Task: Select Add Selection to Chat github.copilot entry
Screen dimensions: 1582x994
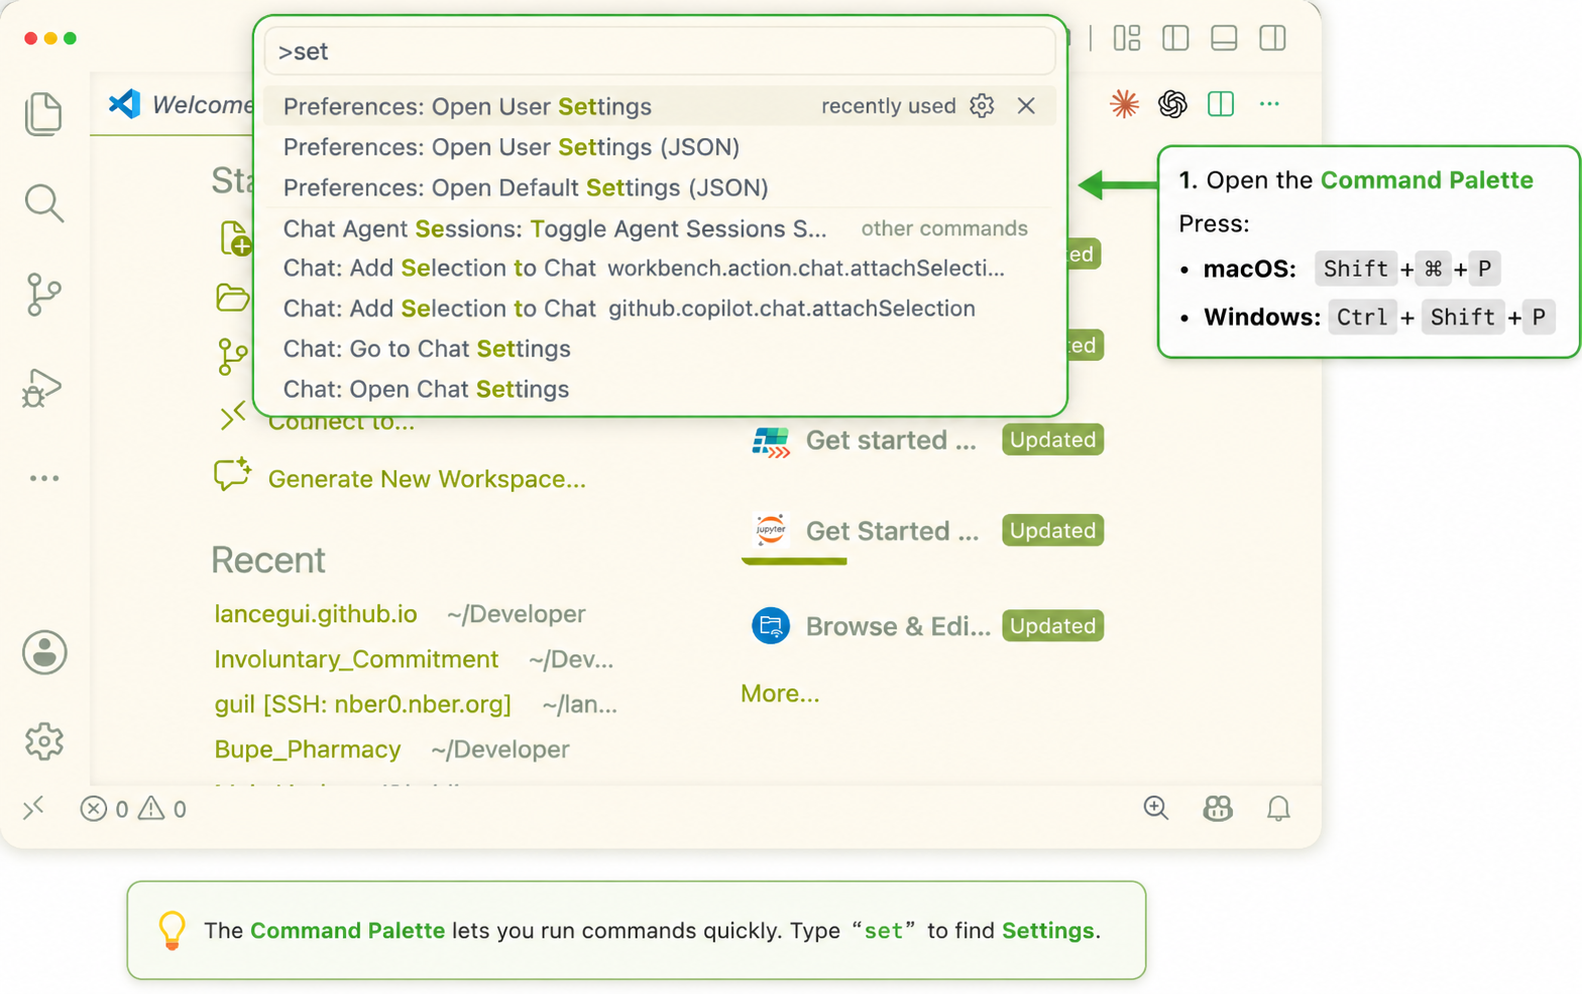Action: [660, 308]
